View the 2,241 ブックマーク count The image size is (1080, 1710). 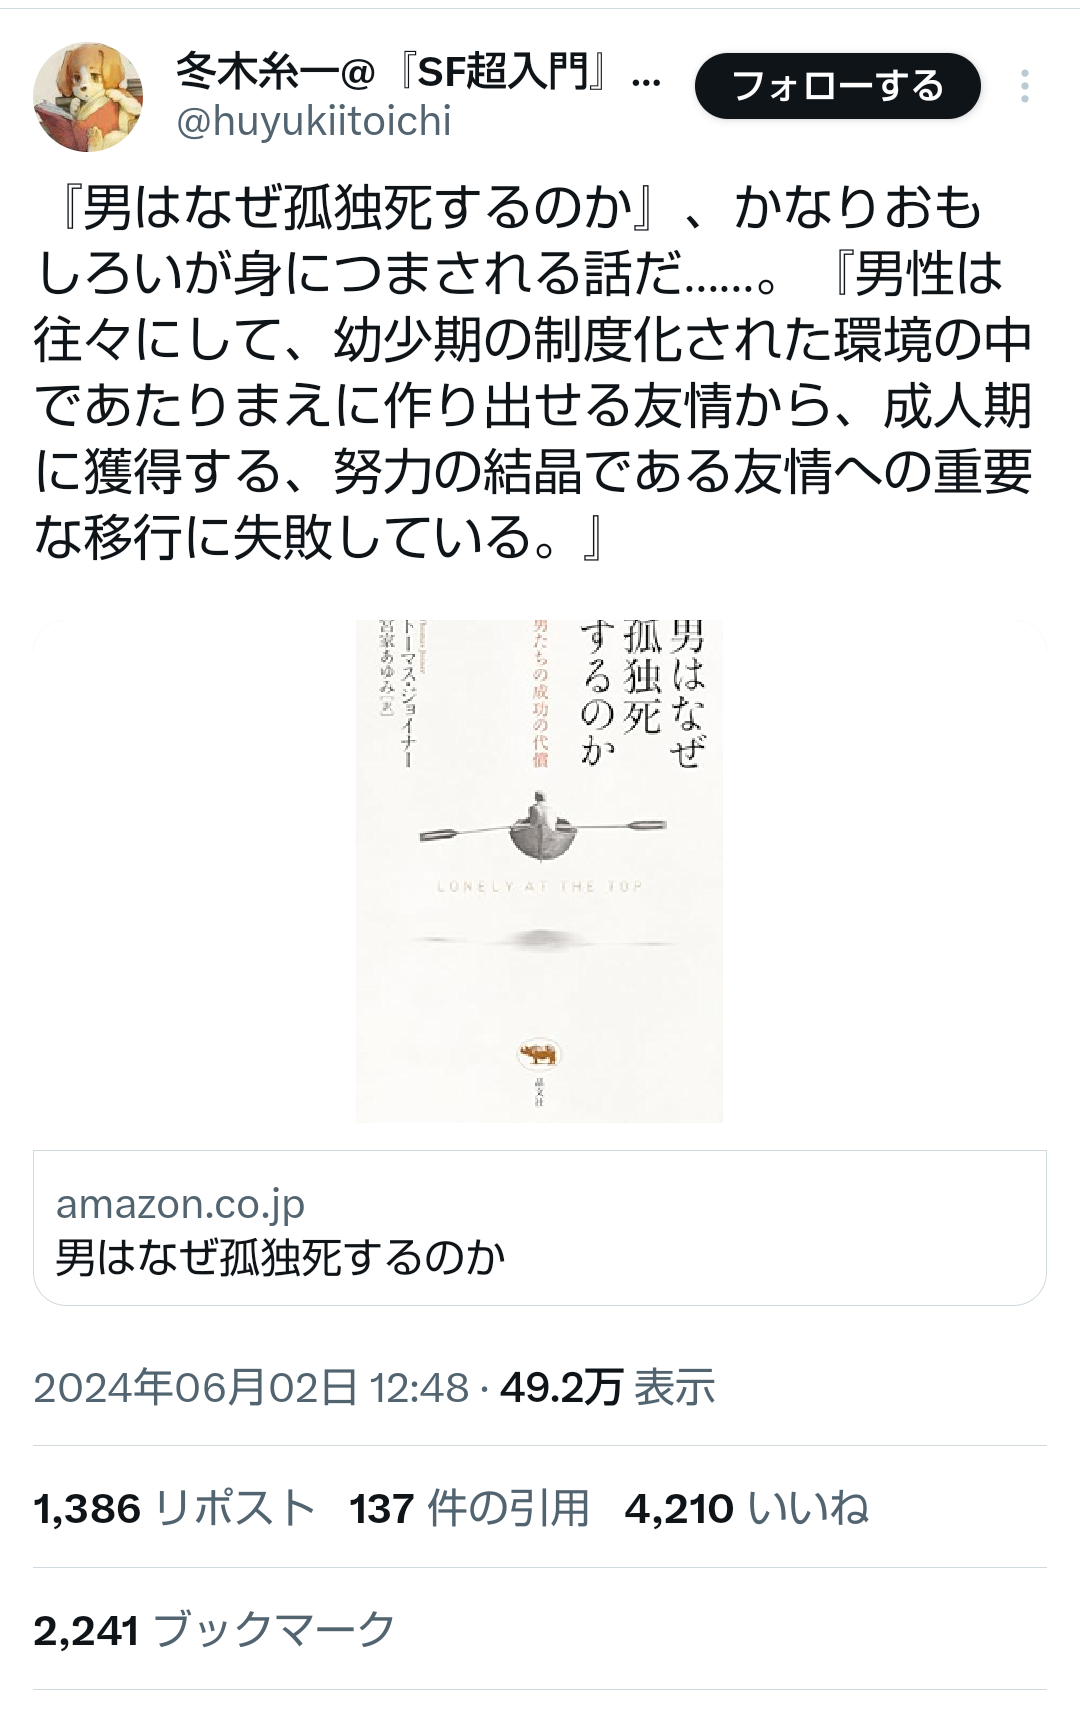215,1630
